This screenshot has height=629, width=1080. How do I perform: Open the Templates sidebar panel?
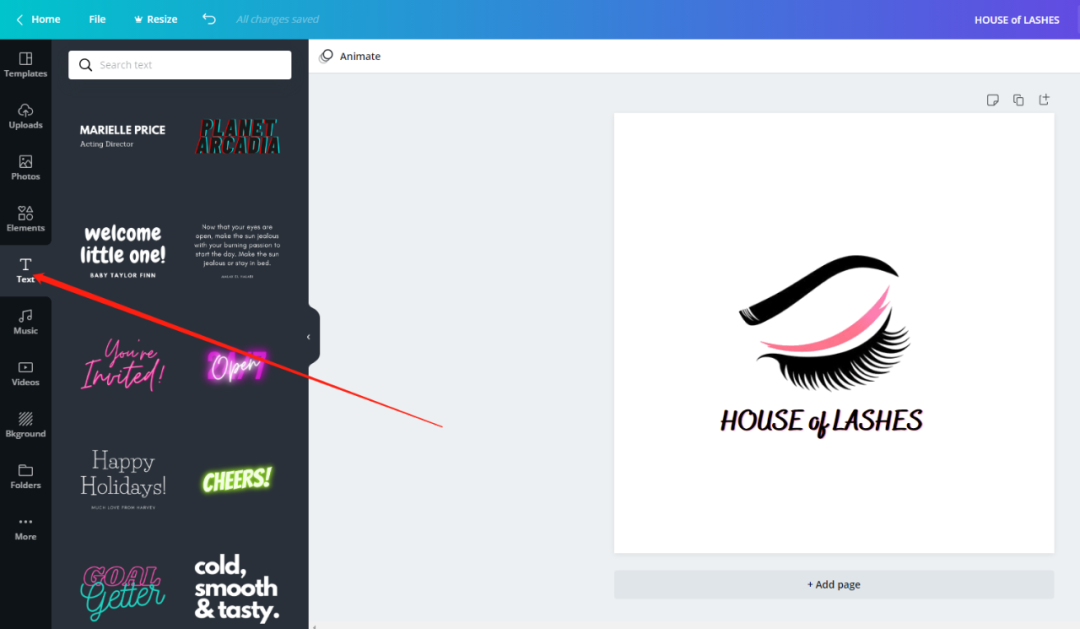[25, 65]
